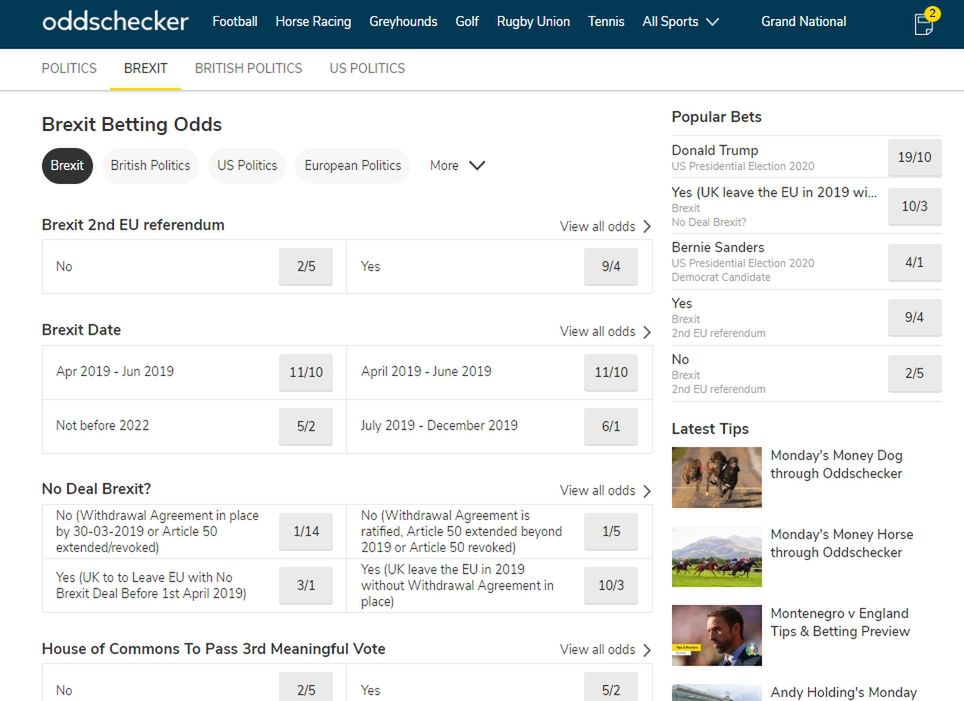Click 'July 2019 - December 2019' option text
The image size is (964, 701).
pos(439,426)
